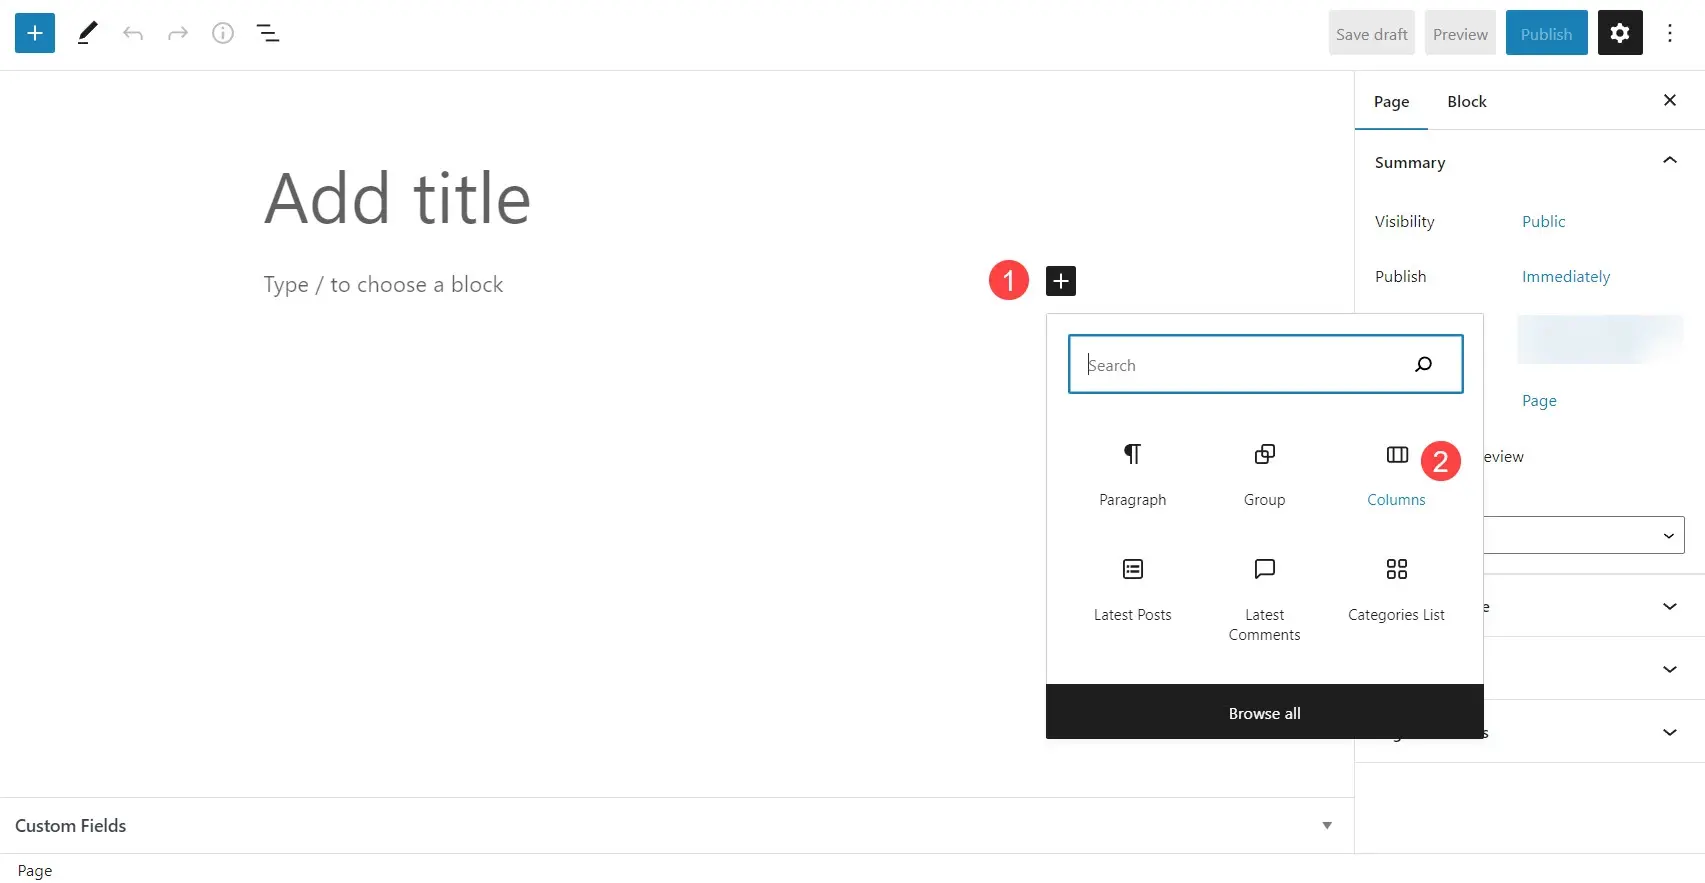
Task: Open the block inserter with the plus icon
Action: tap(34, 32)
